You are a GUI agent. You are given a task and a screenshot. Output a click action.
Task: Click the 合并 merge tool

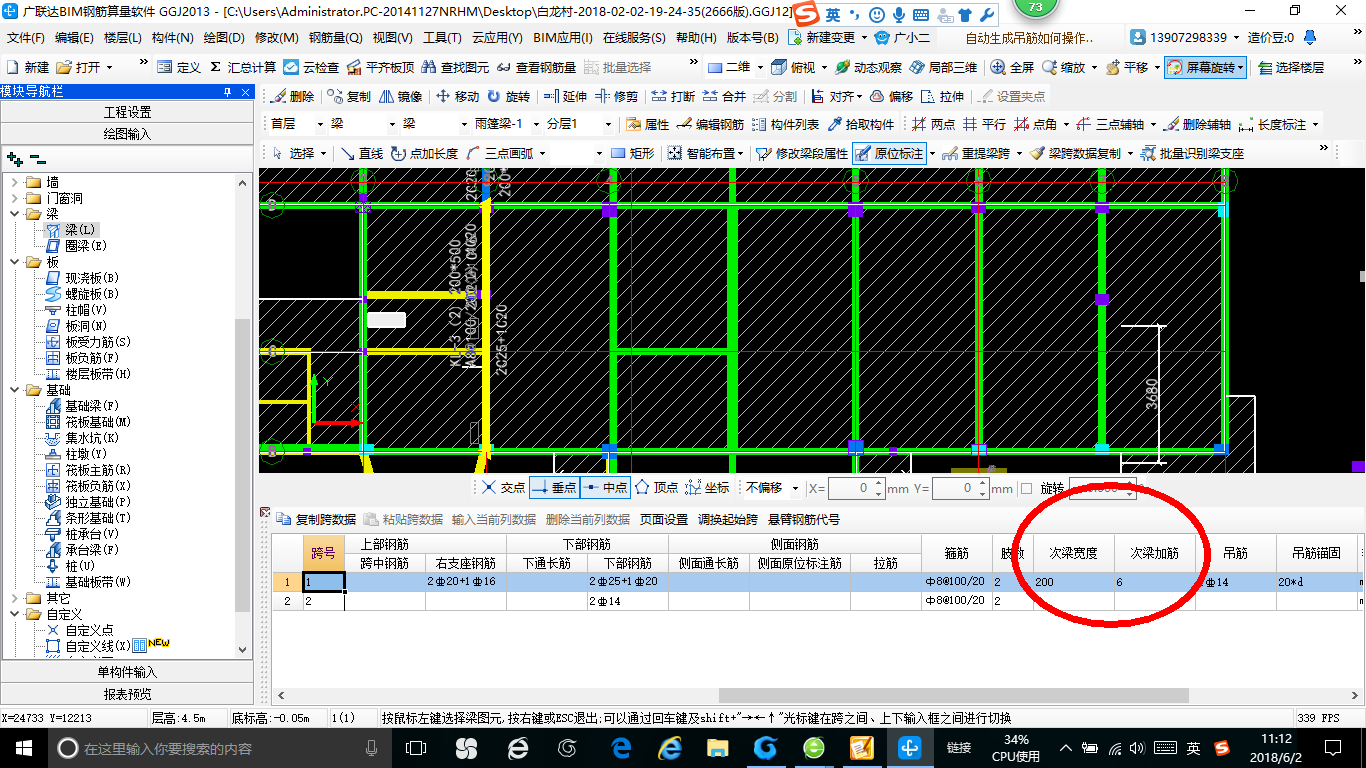724,97
